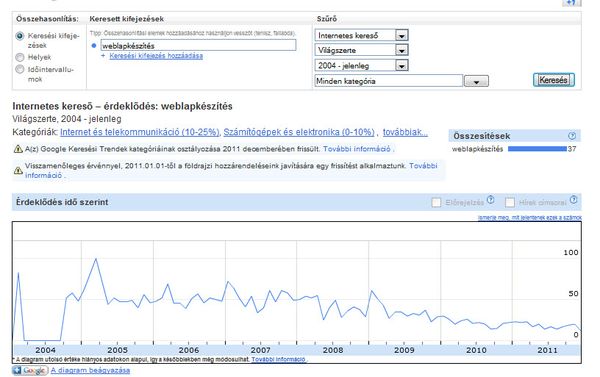600x377 pixels.
Task: Enable the Előrejelzés checkbox
Action: tap(436, 202)
